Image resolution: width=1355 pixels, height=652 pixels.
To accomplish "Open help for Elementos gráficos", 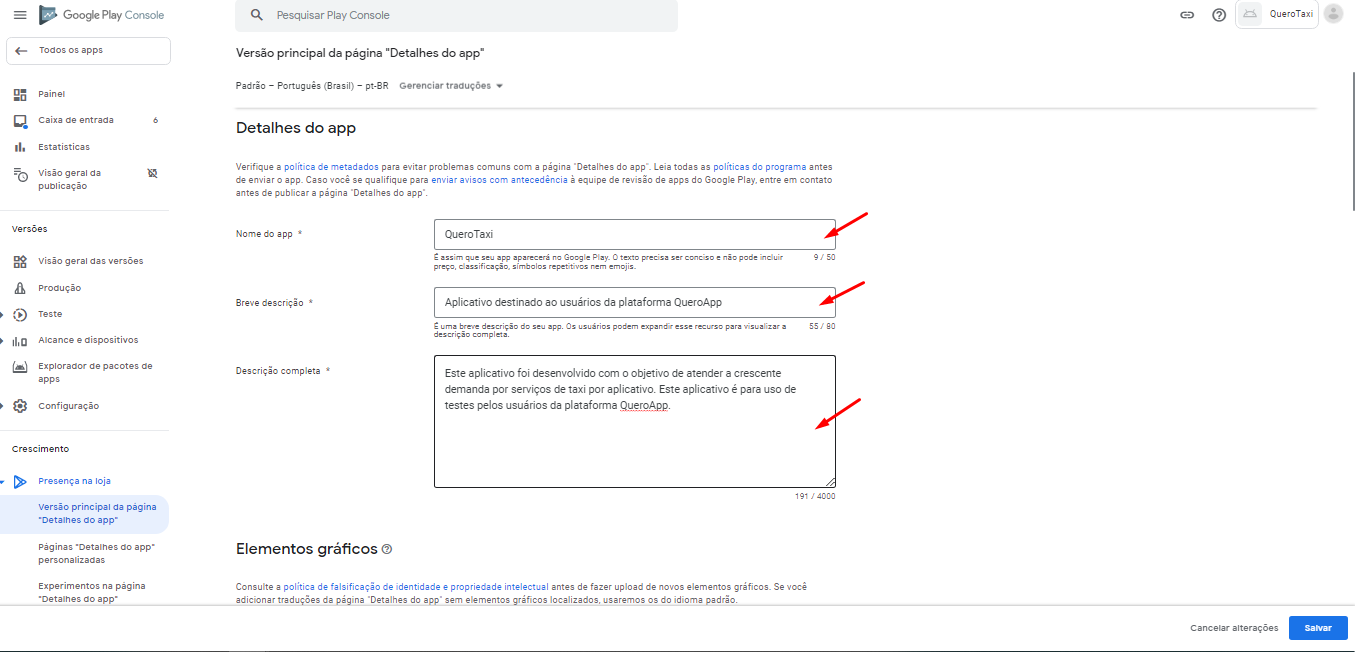I will pos(387,549).
